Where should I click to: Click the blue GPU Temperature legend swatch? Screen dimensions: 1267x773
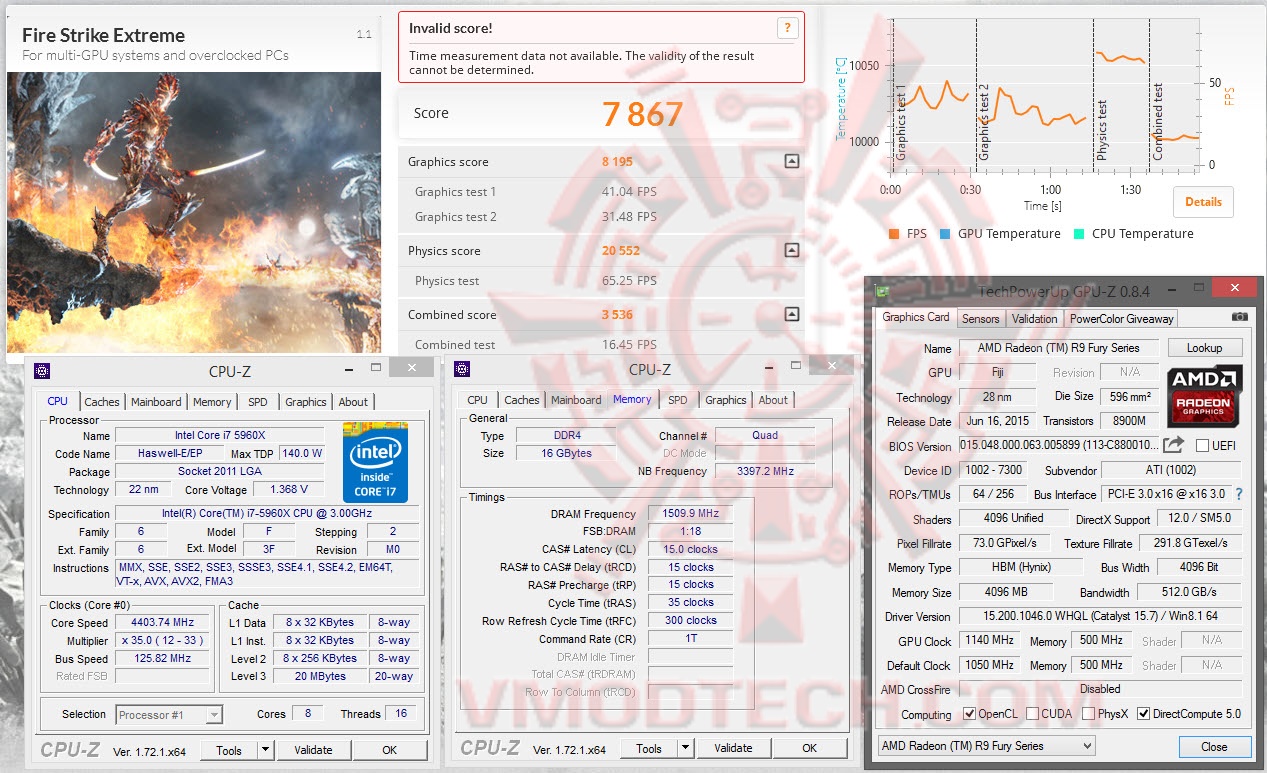(944, 234)
